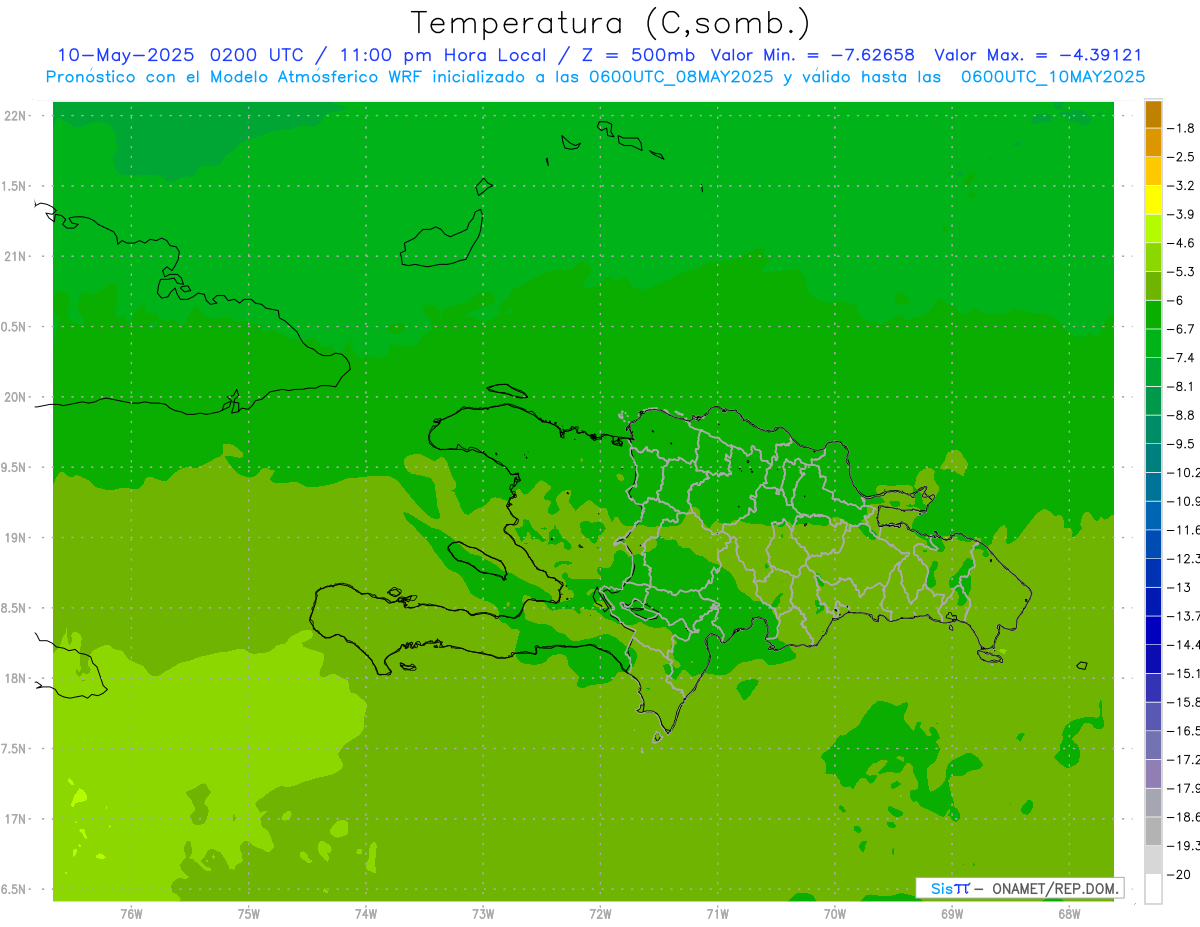Click the '19N' latitude label
The image size is (1200, 927).
click(16, 538)
